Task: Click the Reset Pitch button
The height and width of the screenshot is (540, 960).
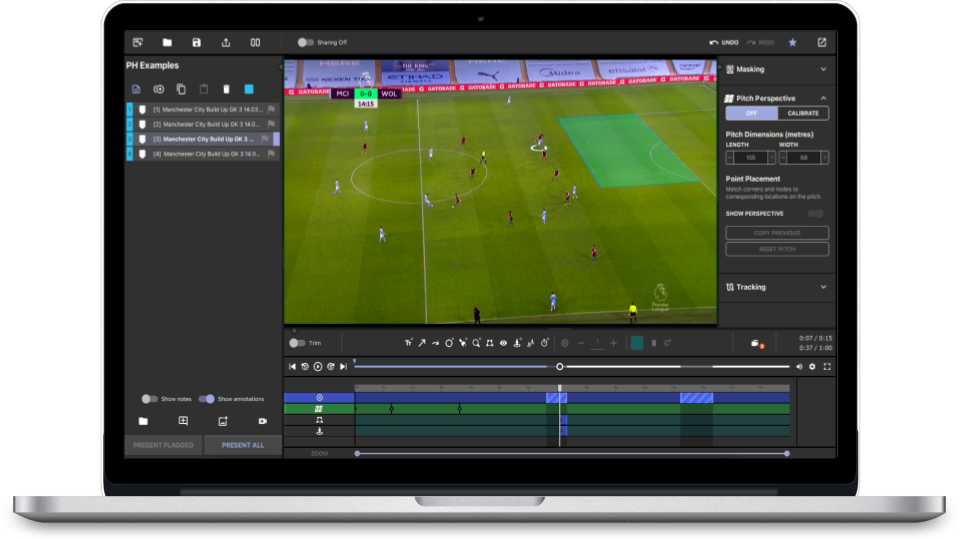Action: pyautogui.click(x=777, y=249)
